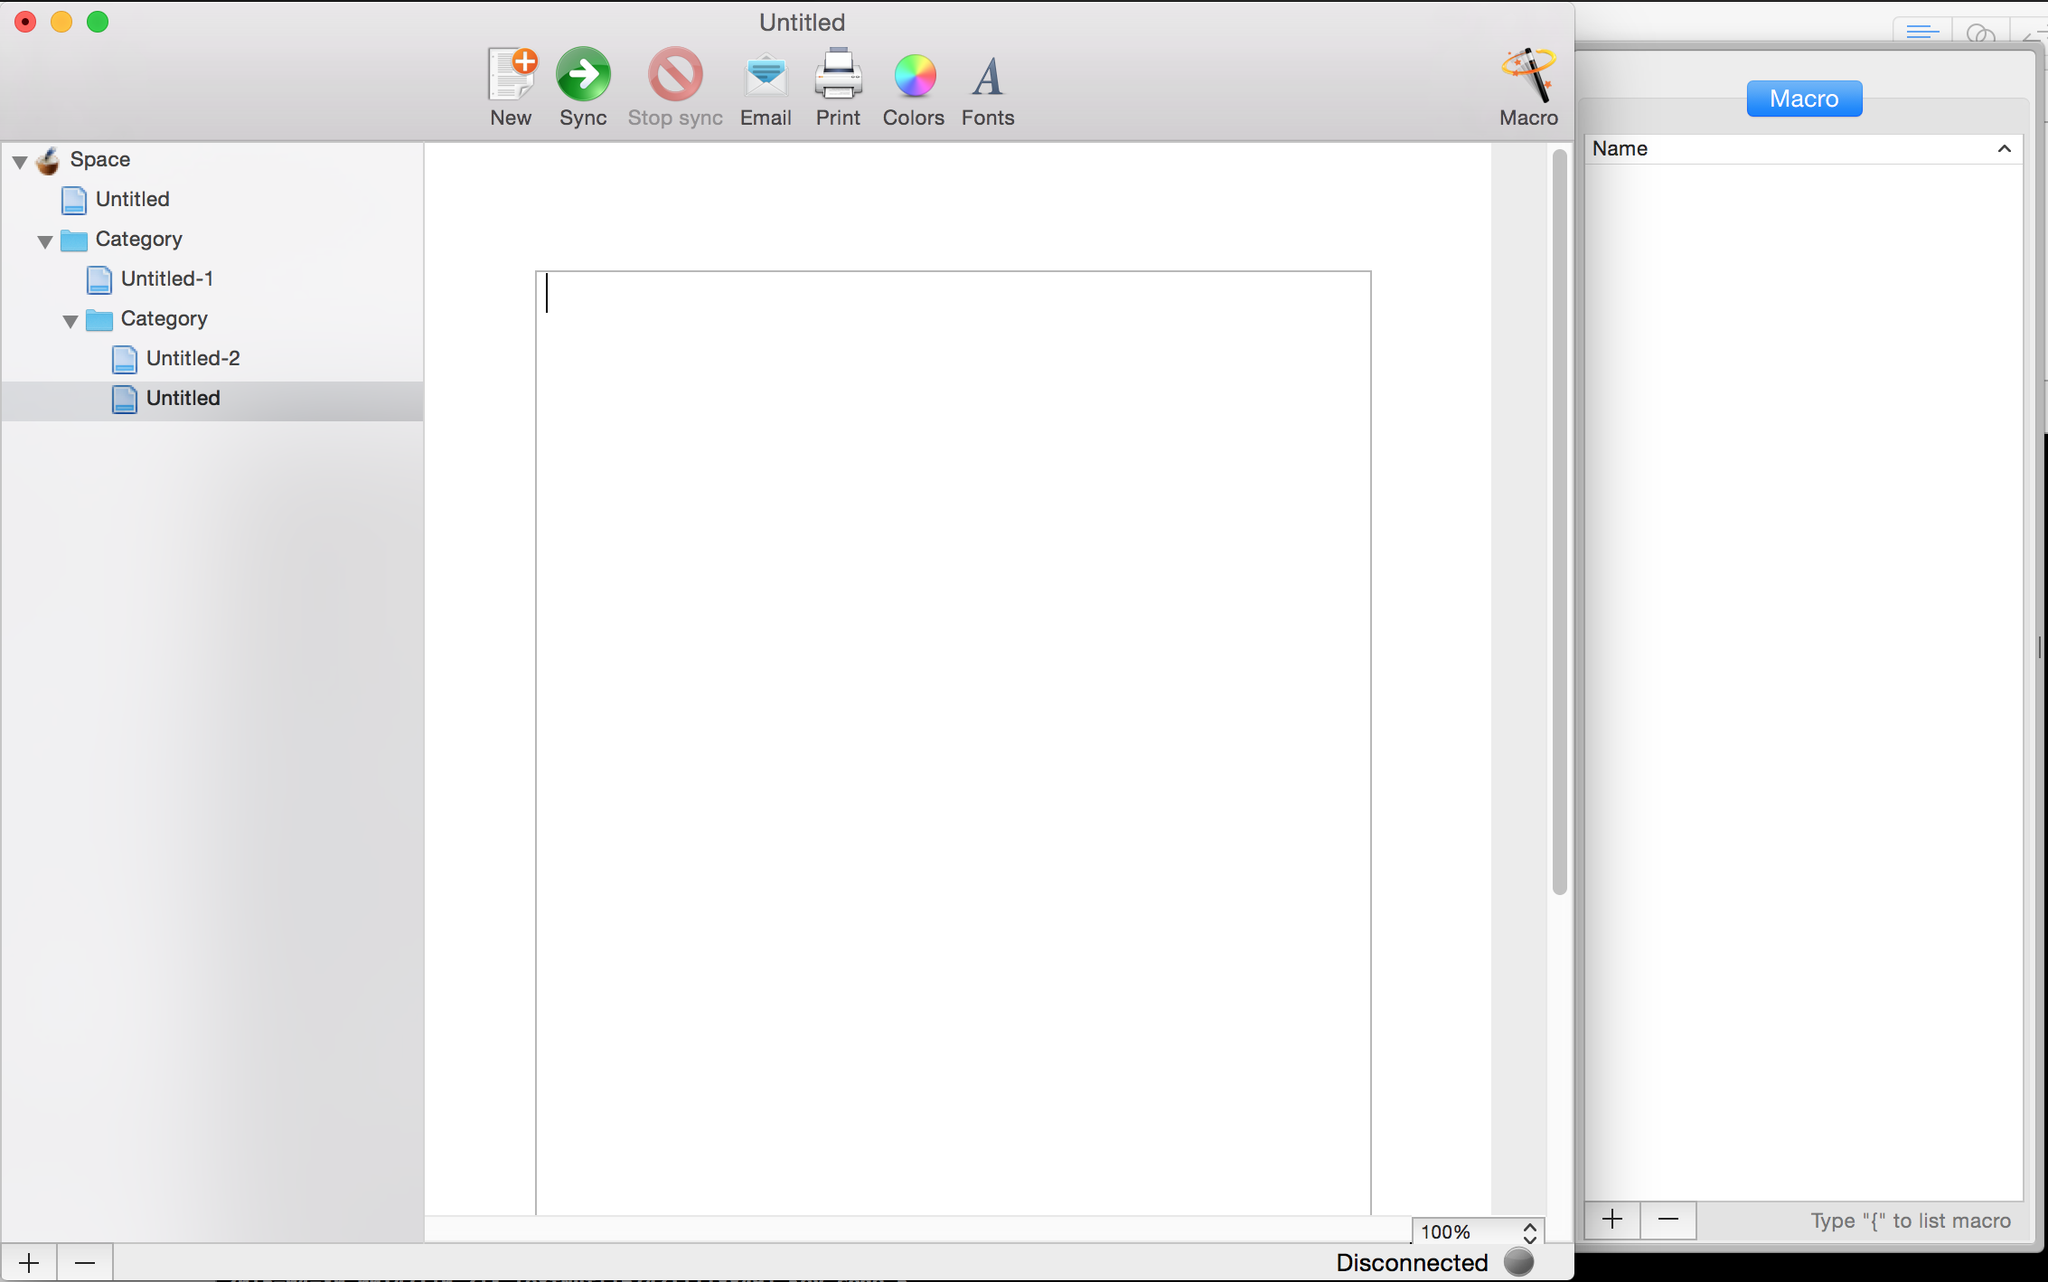Collapse the Space root tree node

coord(20,161)
